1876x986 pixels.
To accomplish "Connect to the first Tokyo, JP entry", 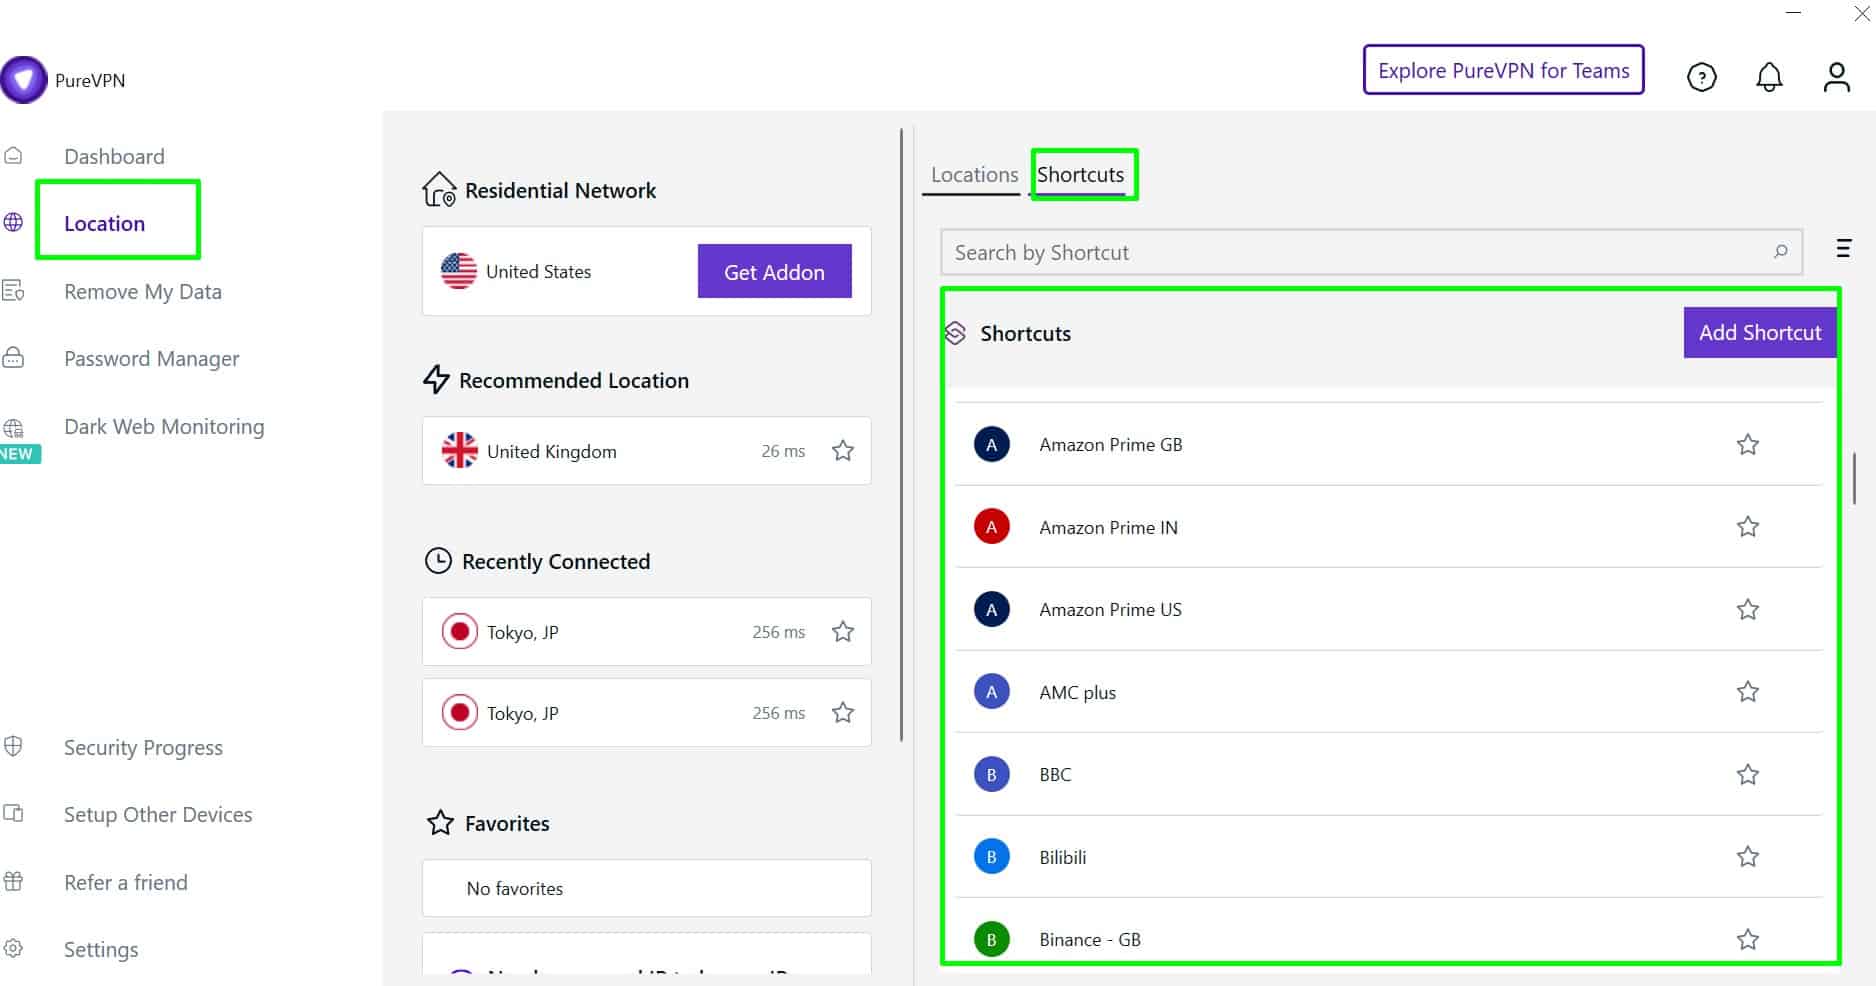I will click(646, 632).
